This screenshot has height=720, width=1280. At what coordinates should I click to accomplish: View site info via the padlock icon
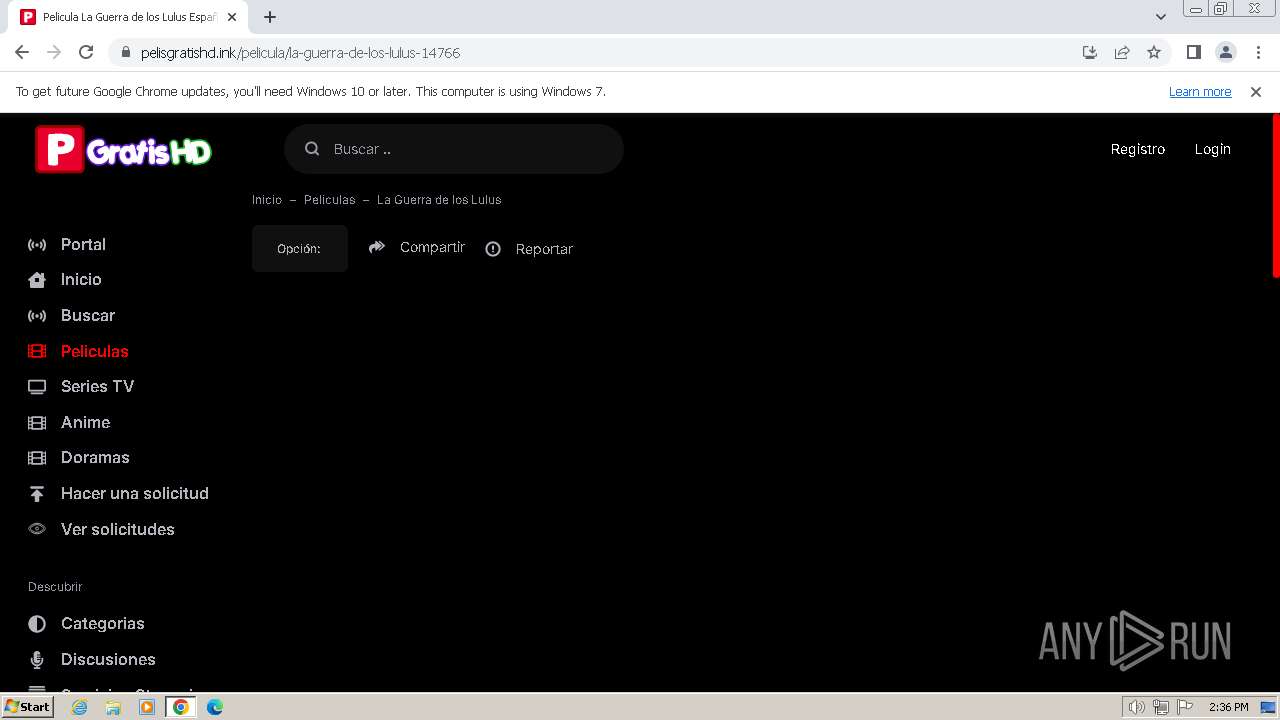tap(125, 52)
